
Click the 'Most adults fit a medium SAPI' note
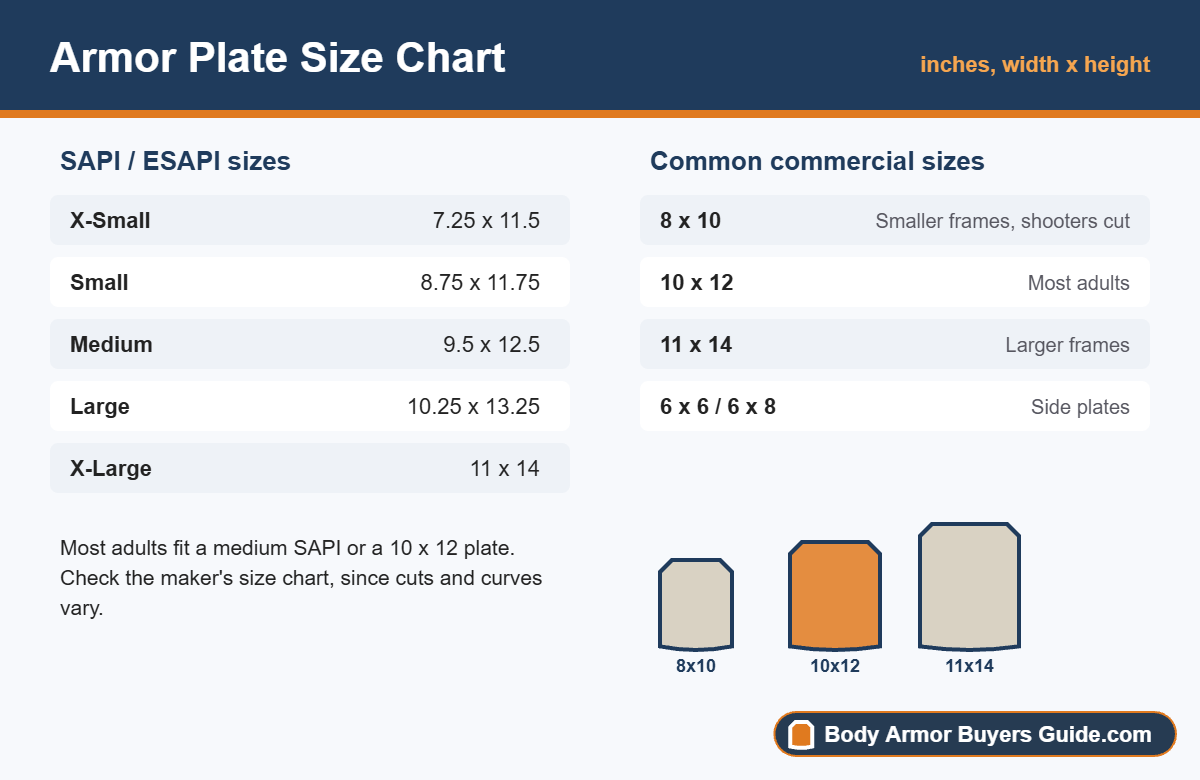301,578
